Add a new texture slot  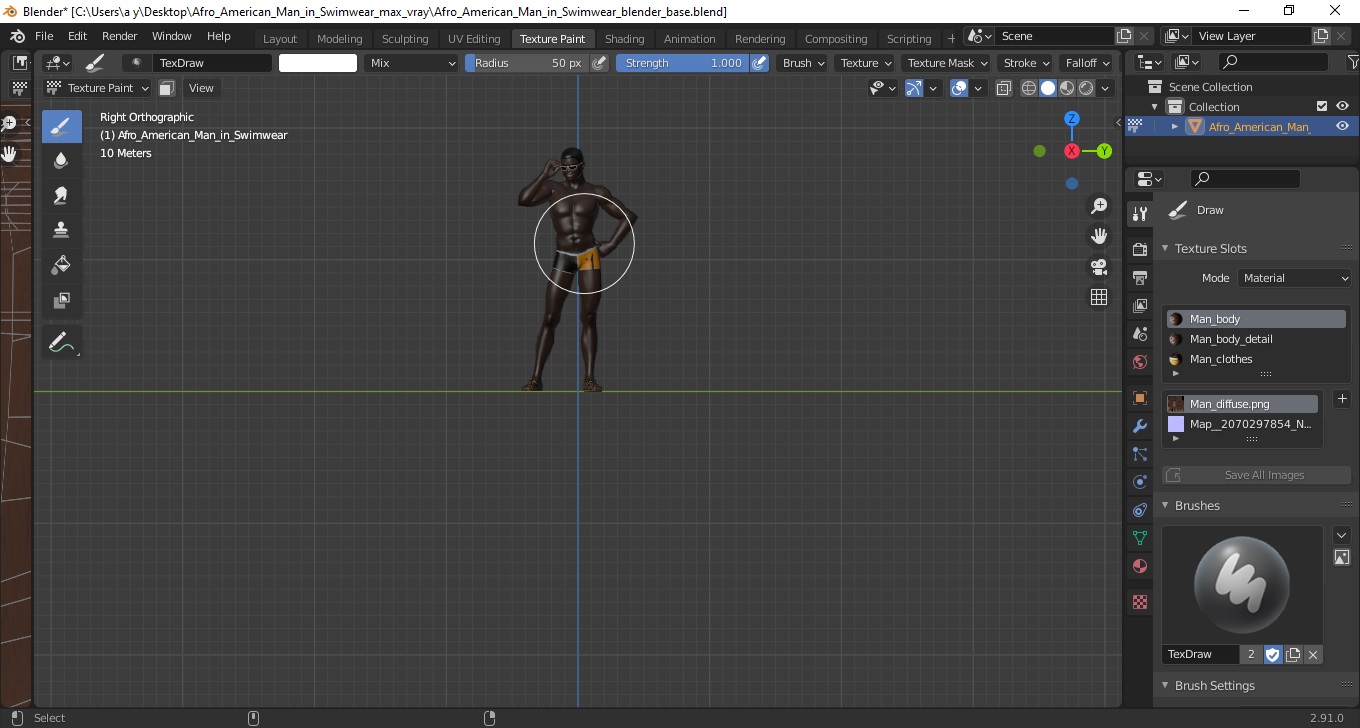point(1342,400)
